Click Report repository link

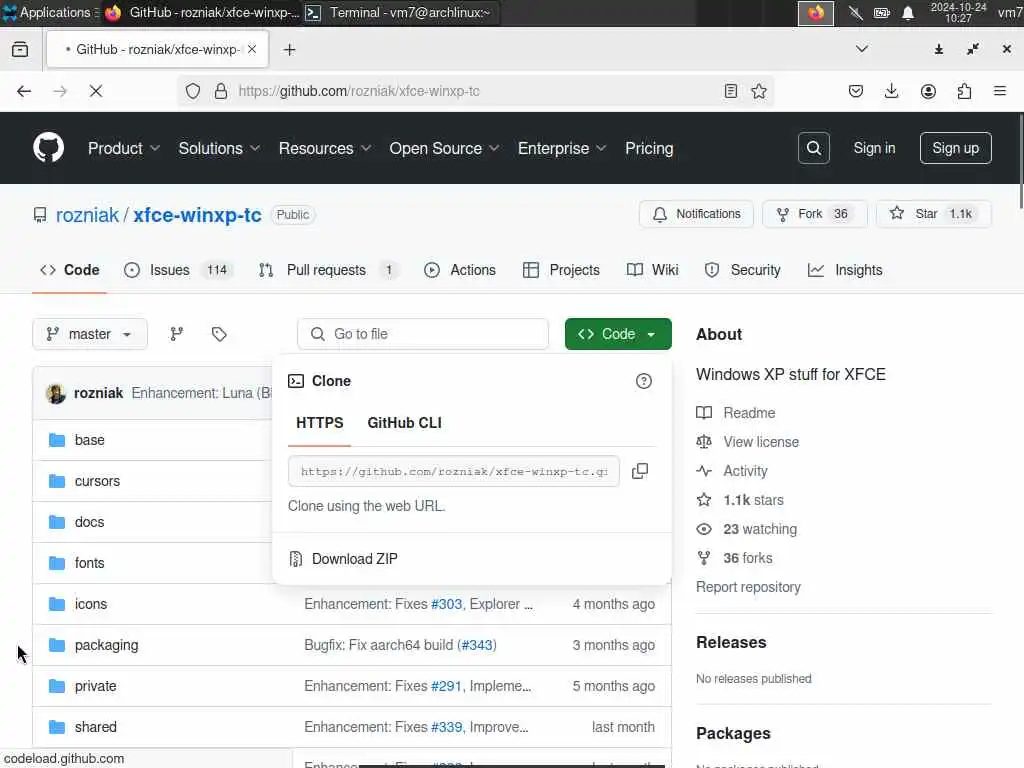(748, 587)
